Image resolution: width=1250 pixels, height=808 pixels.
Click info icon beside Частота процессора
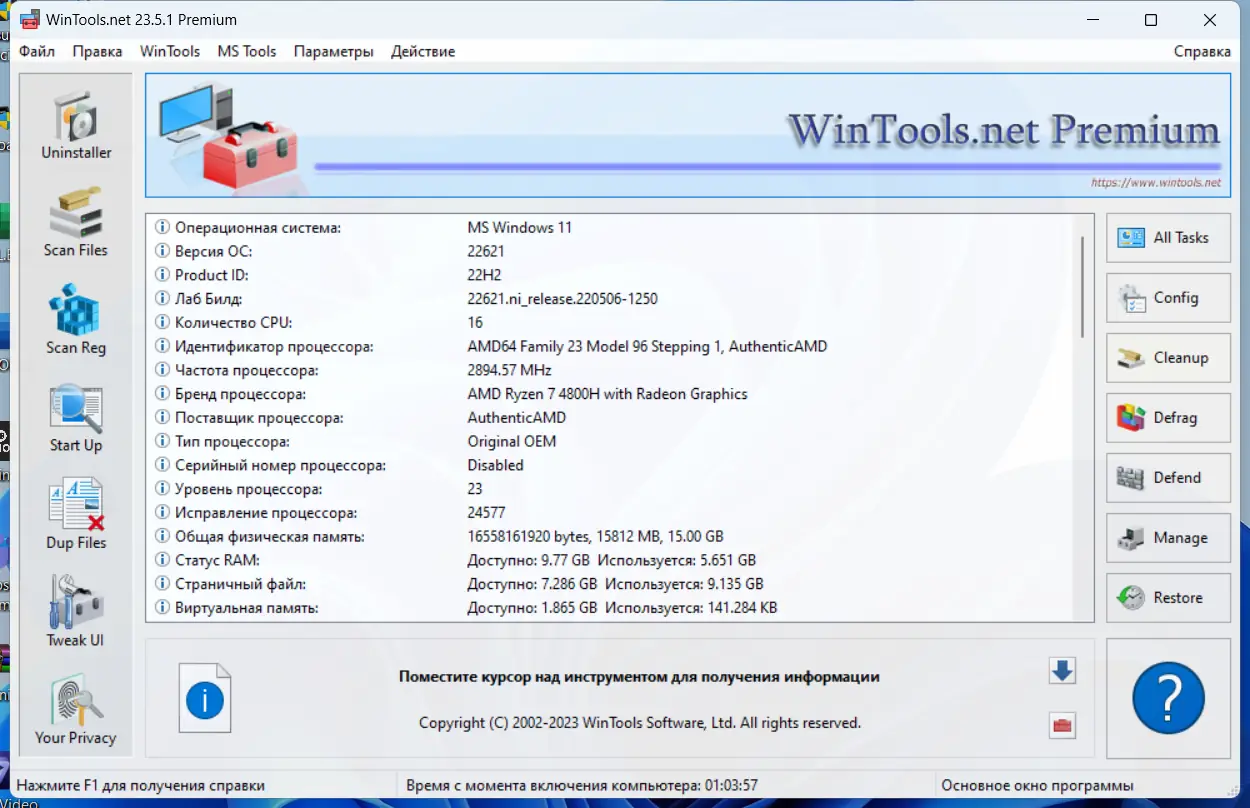(x=163, y=370)
